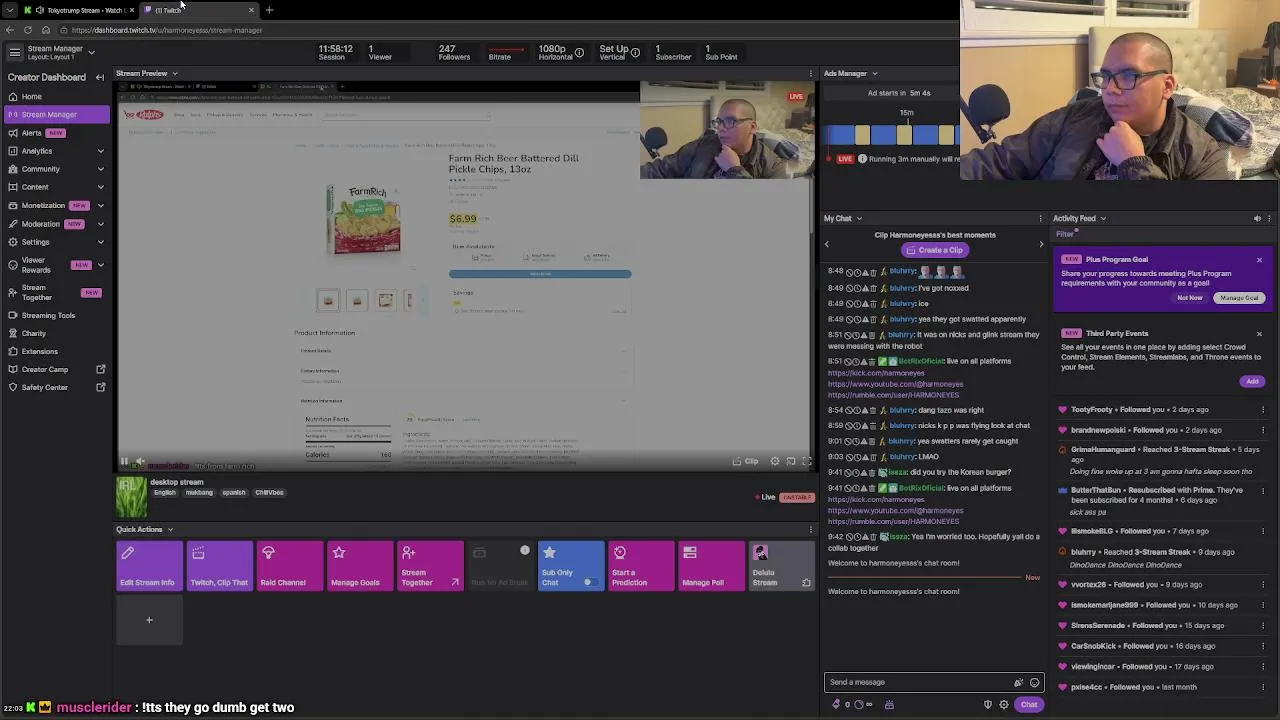Image resolution: width=1280 pixels, height=720 pixels.
Task: Open a new browser tab
Action: coord(269,10)
